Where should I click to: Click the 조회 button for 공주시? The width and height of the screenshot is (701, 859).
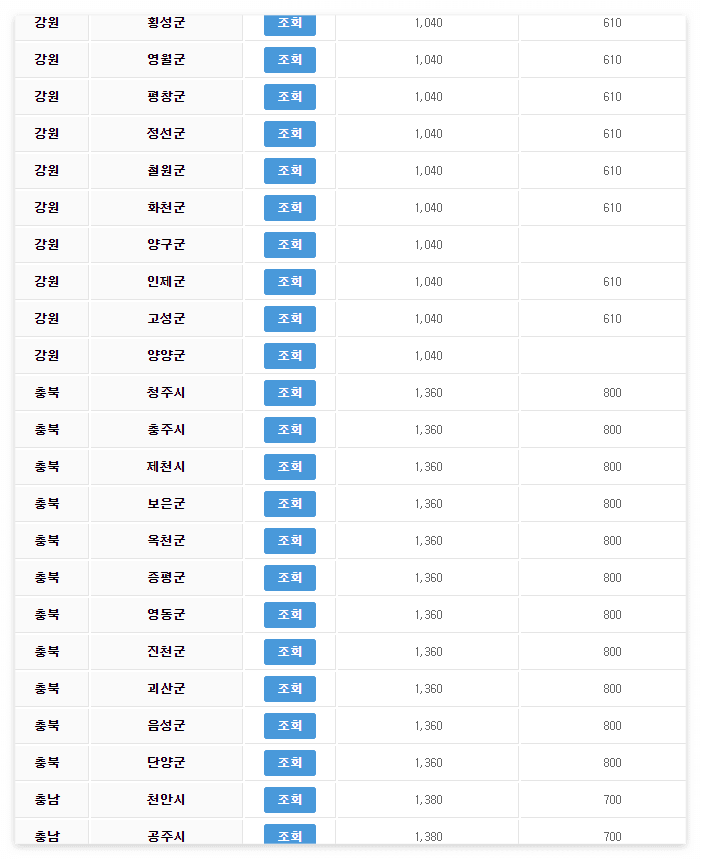point(289,836)
